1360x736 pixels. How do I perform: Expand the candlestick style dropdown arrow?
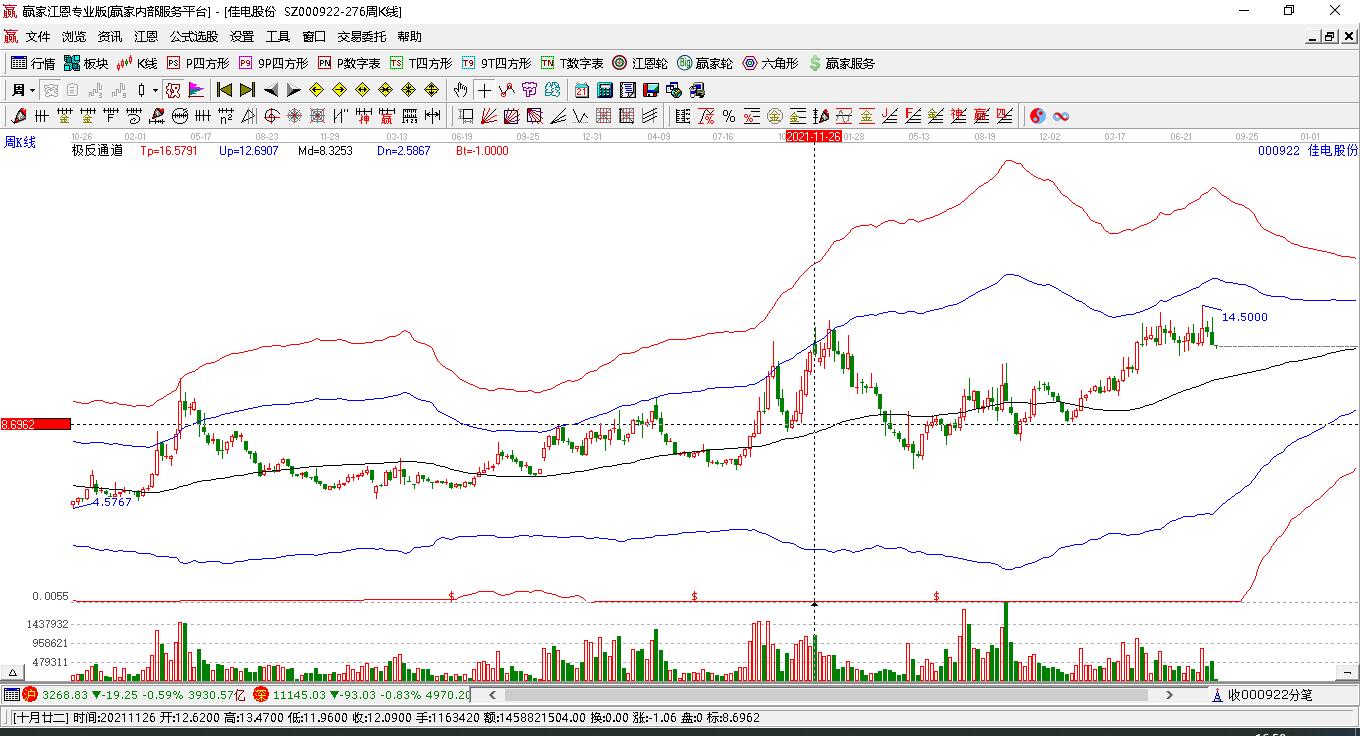[155, 90]
